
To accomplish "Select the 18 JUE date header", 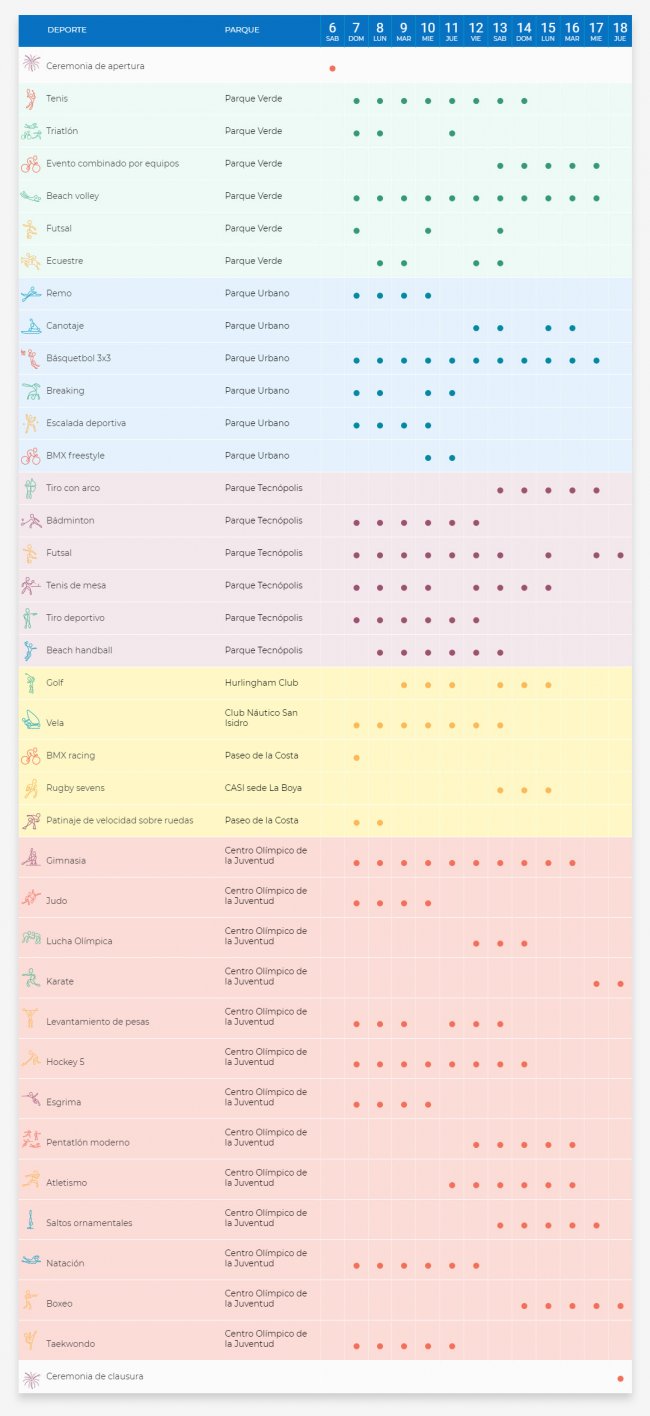I will point(620,31).
